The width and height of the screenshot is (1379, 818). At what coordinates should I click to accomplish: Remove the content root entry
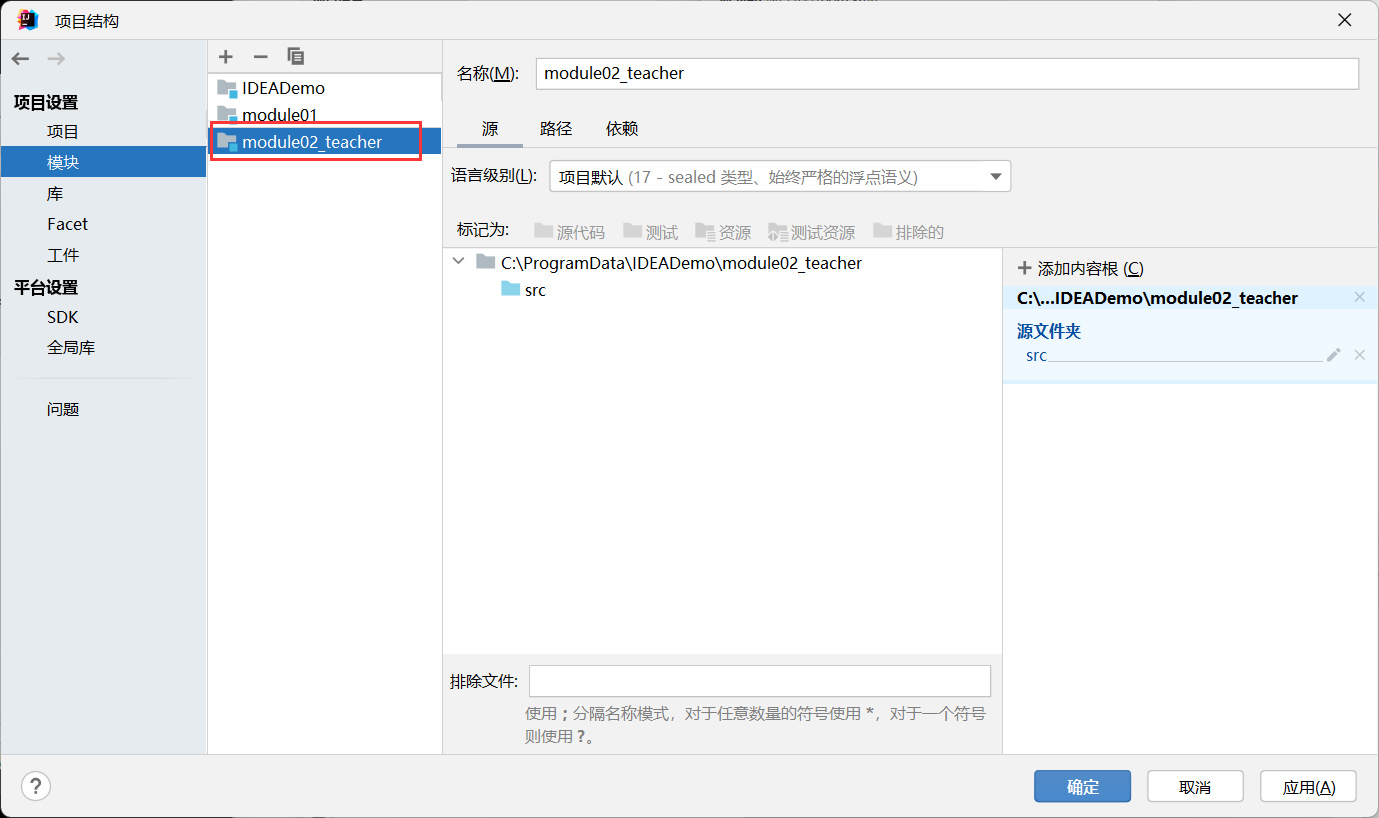tap(1359, 297)
